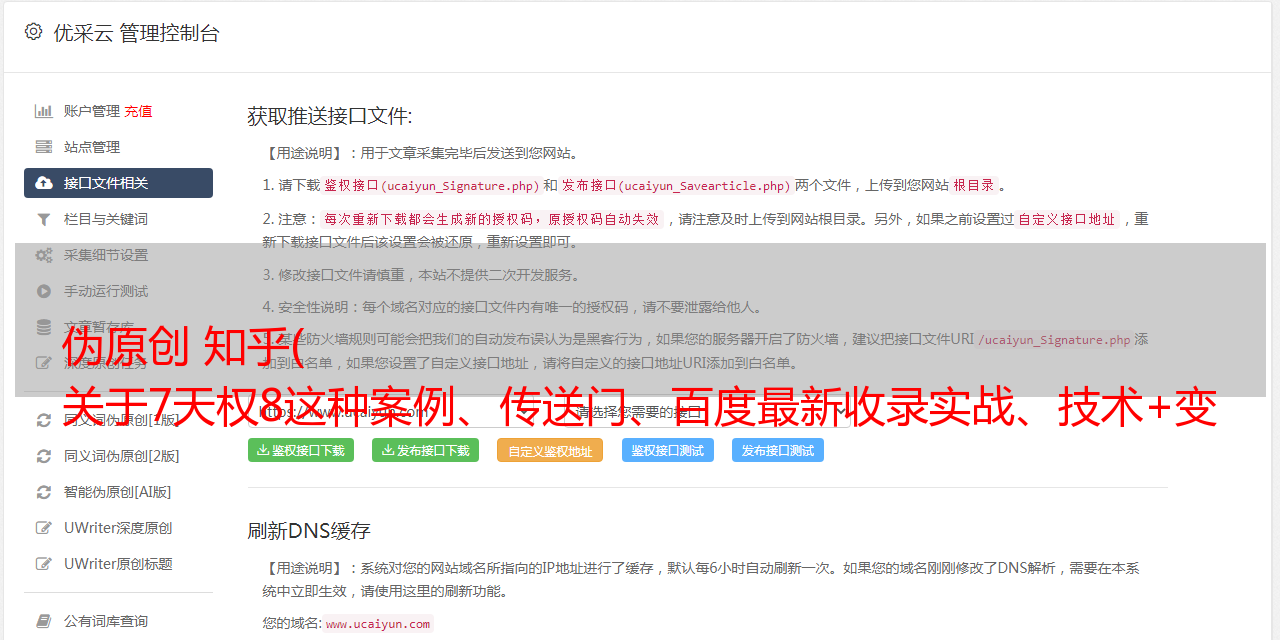
Task: Click the red 每次重新下载都会生成新的授权码 notice
Action: 493,219
